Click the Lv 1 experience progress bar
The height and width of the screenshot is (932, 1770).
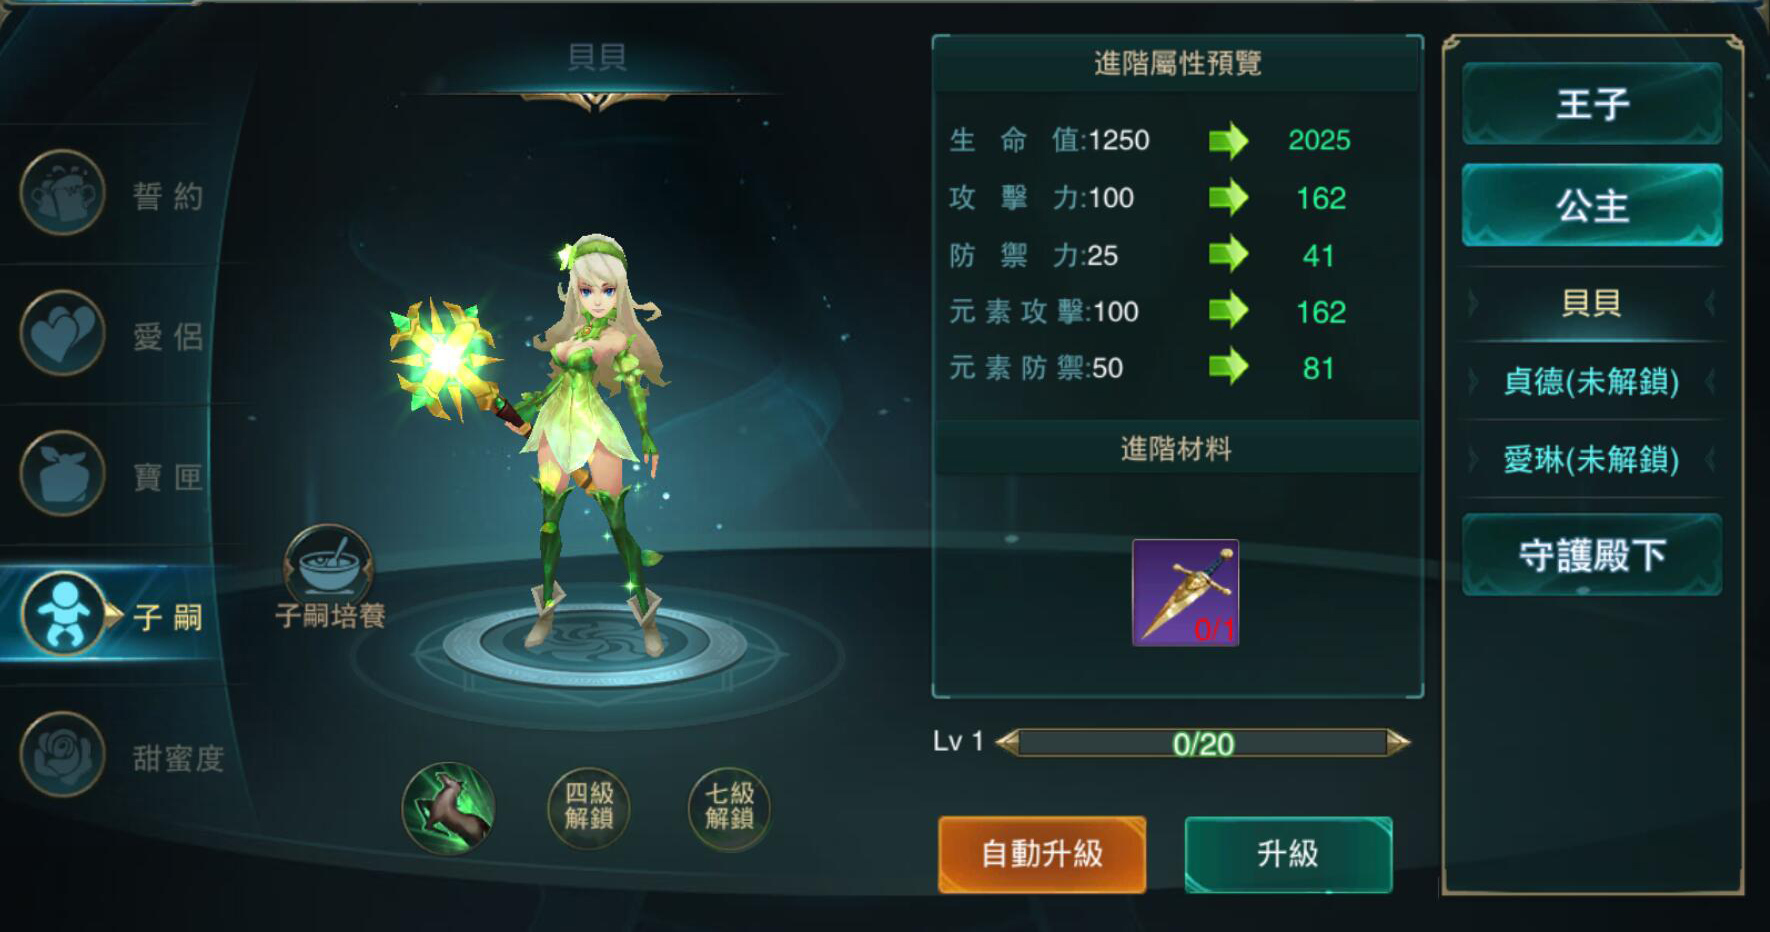pos(1203,743)
